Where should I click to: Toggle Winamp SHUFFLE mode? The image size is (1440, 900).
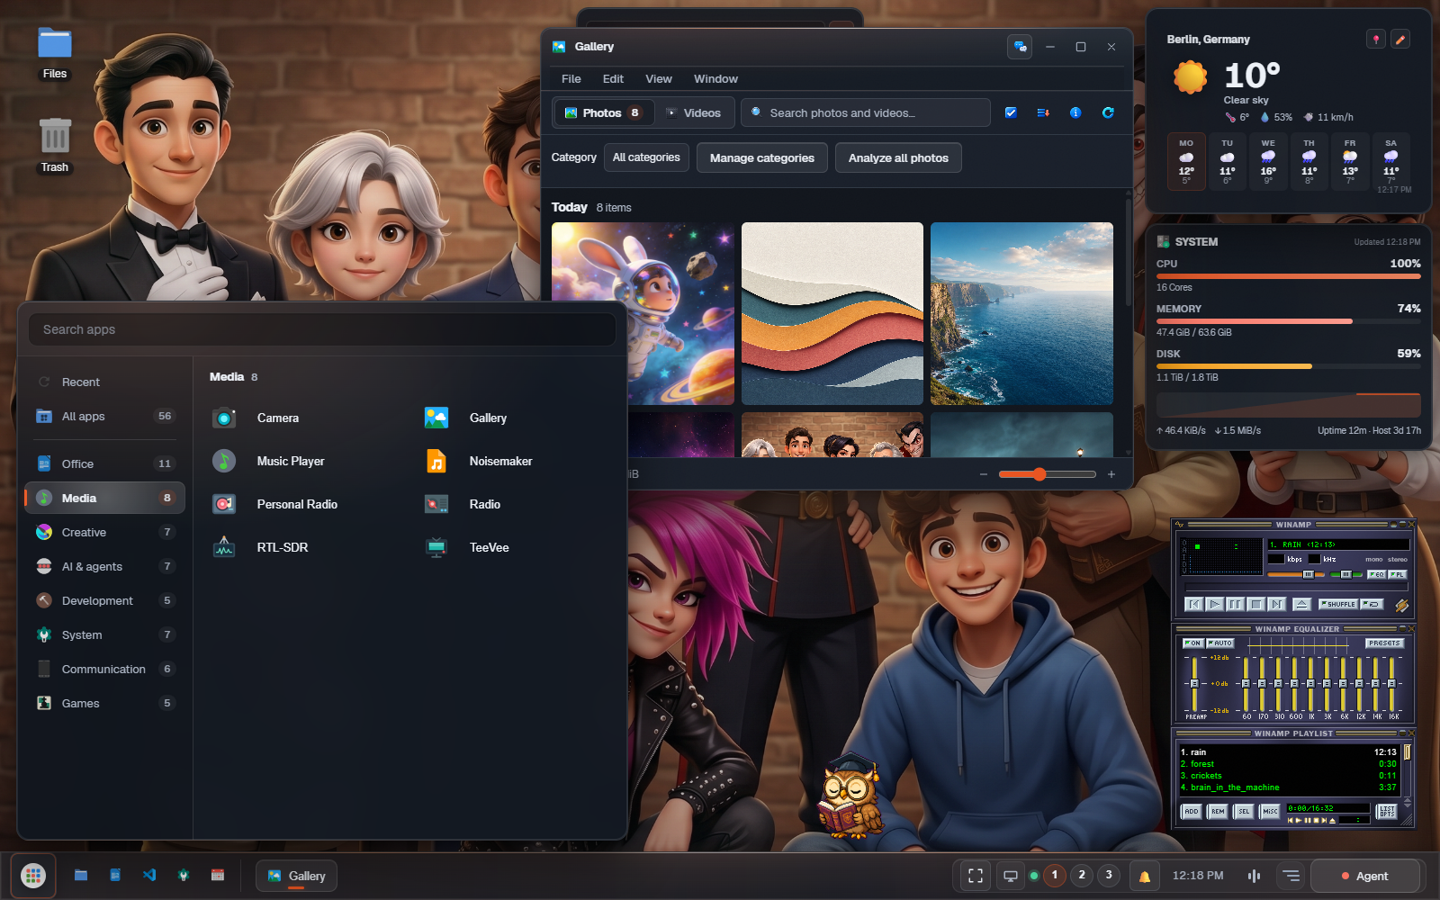click(x=1339, y=604)
